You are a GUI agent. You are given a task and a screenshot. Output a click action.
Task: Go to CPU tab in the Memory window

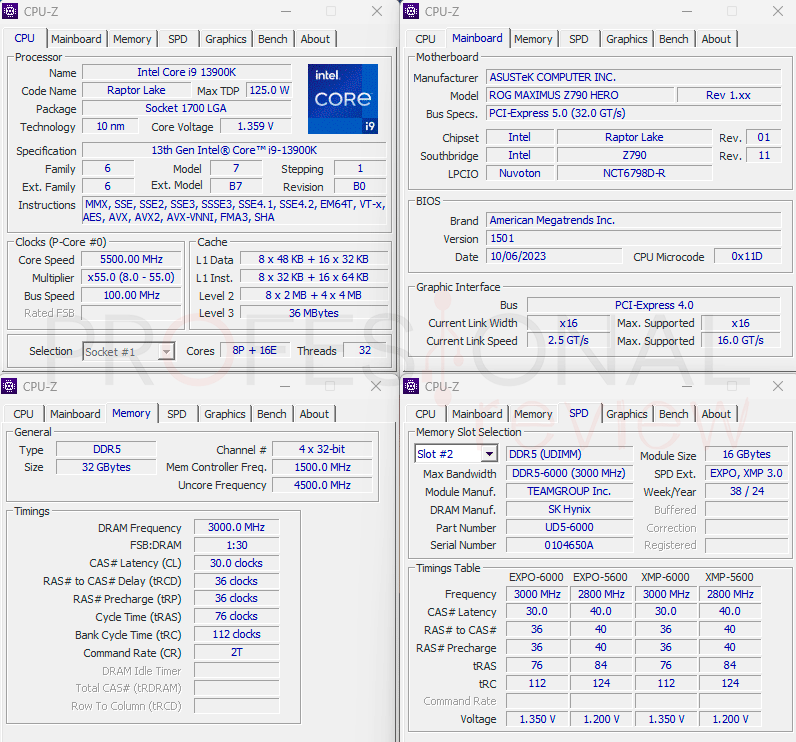23,414
